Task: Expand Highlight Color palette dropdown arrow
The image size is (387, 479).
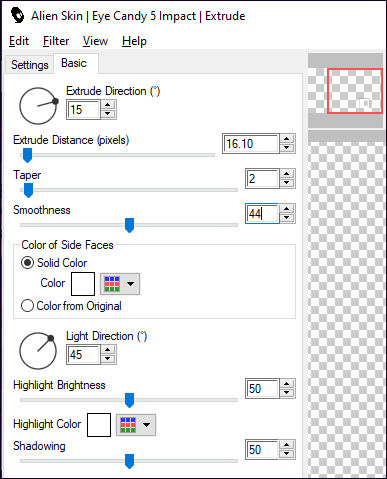Action: [146, 425]
